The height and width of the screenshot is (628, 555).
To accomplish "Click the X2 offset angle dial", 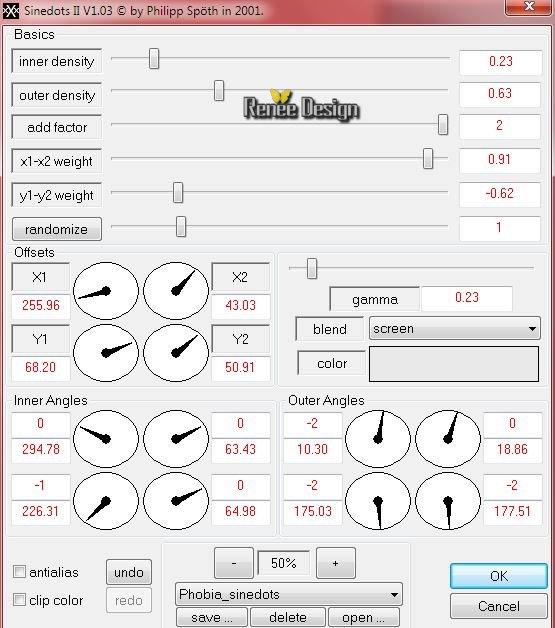I will pyautogui.click(x=176, y=291).
